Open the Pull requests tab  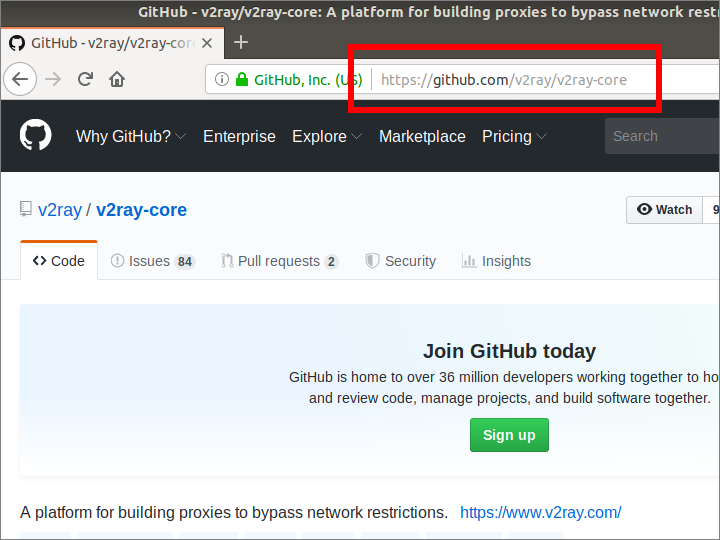[279, 261]
